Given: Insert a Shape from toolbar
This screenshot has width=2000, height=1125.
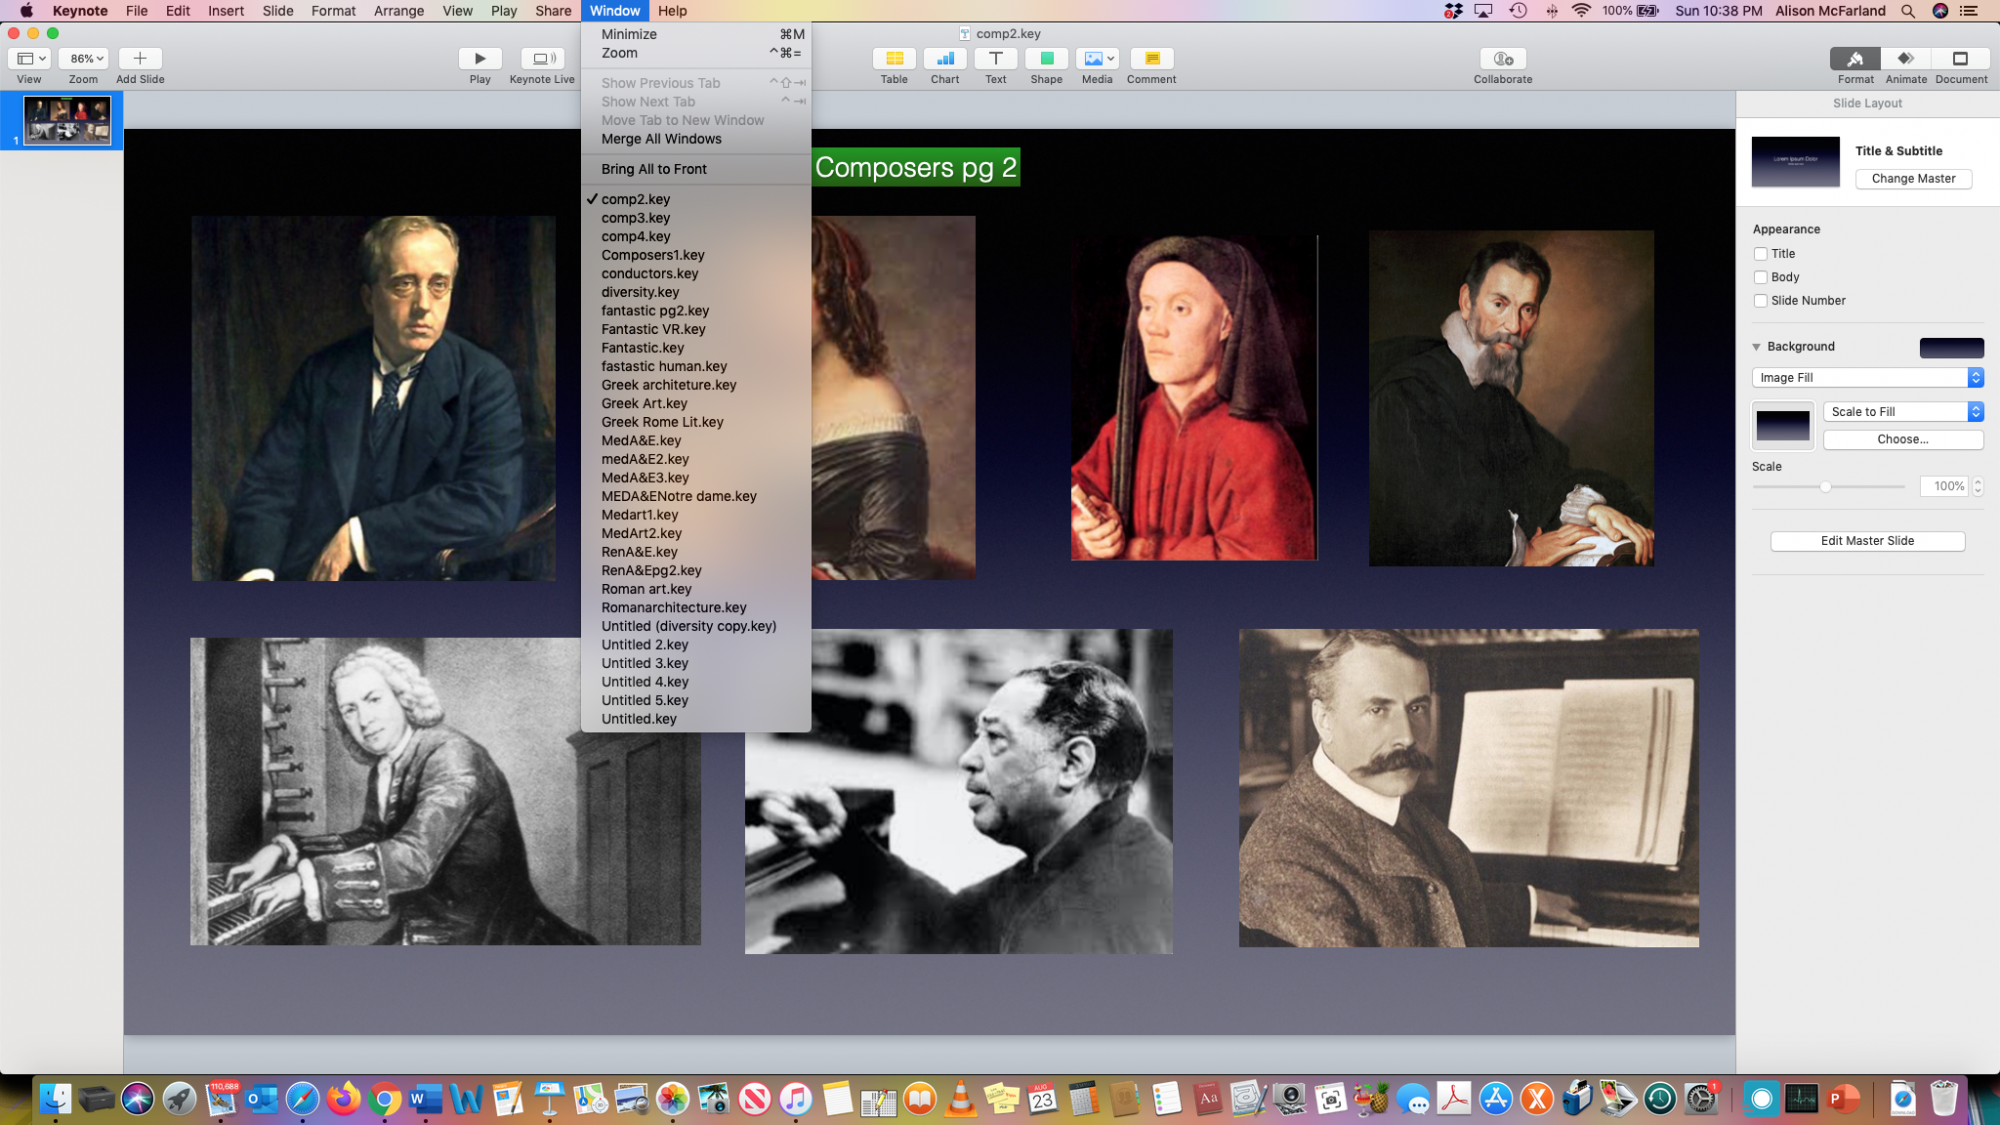Looking at the screenshot, I should point(1046,58).
